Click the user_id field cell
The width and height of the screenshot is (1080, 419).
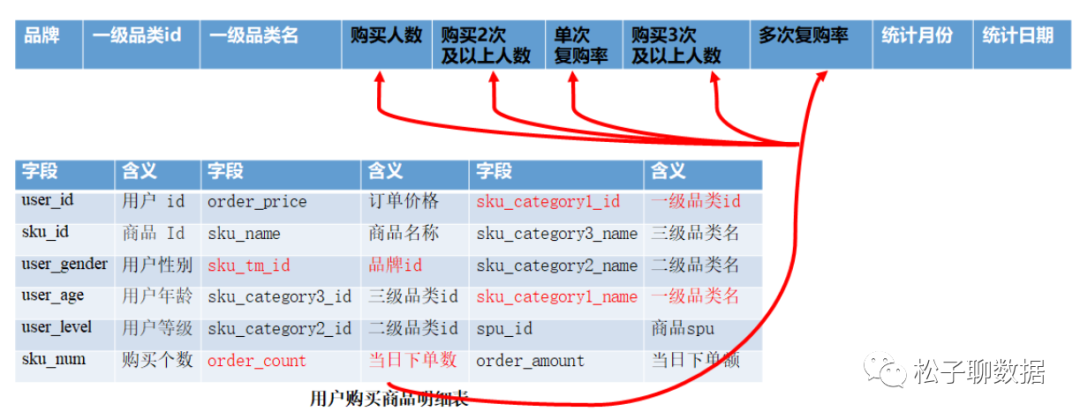tap(65, 207)
